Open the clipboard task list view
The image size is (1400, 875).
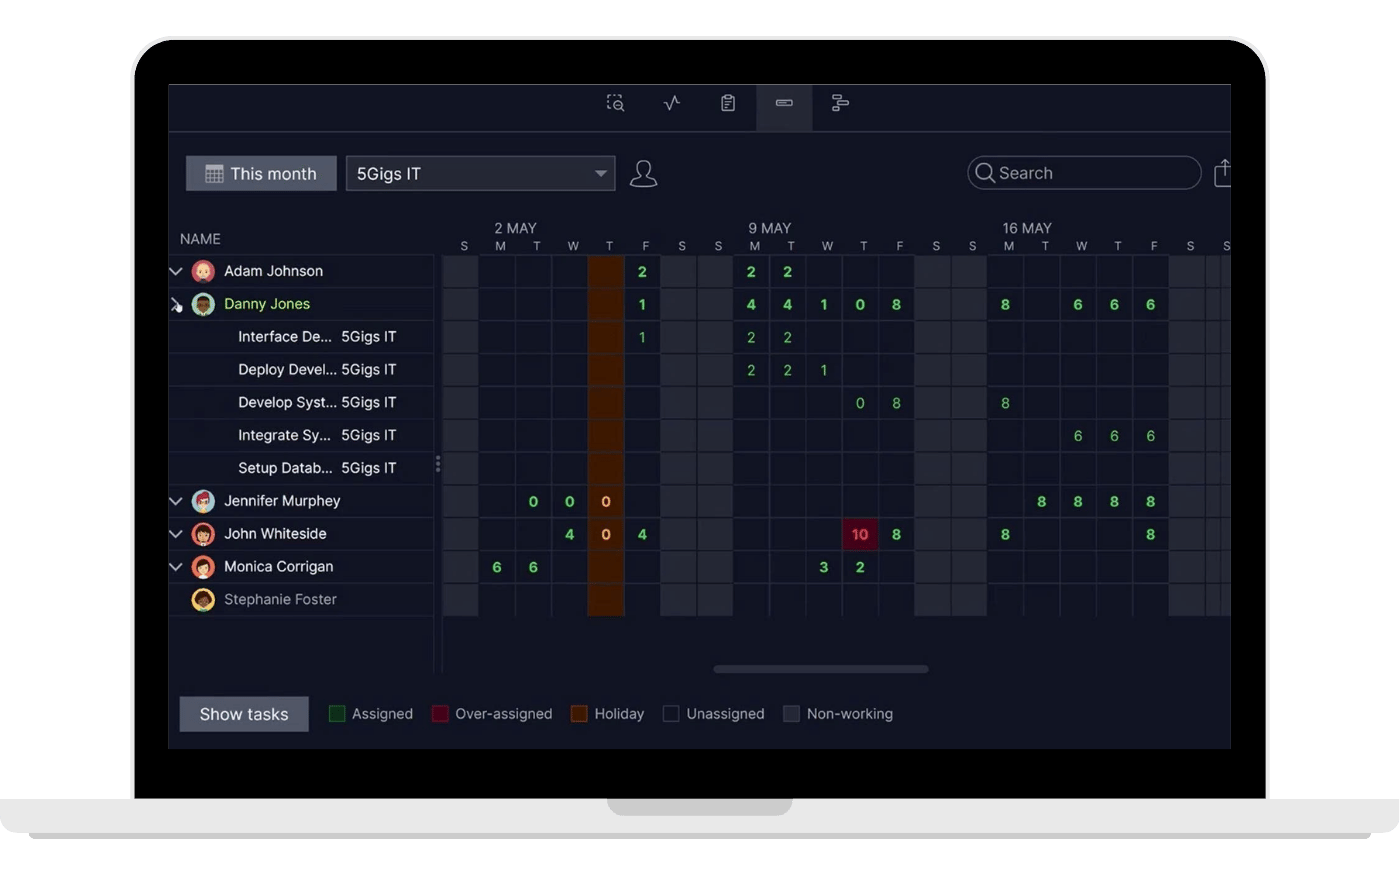pyautogui.click(x=727, y=103)
